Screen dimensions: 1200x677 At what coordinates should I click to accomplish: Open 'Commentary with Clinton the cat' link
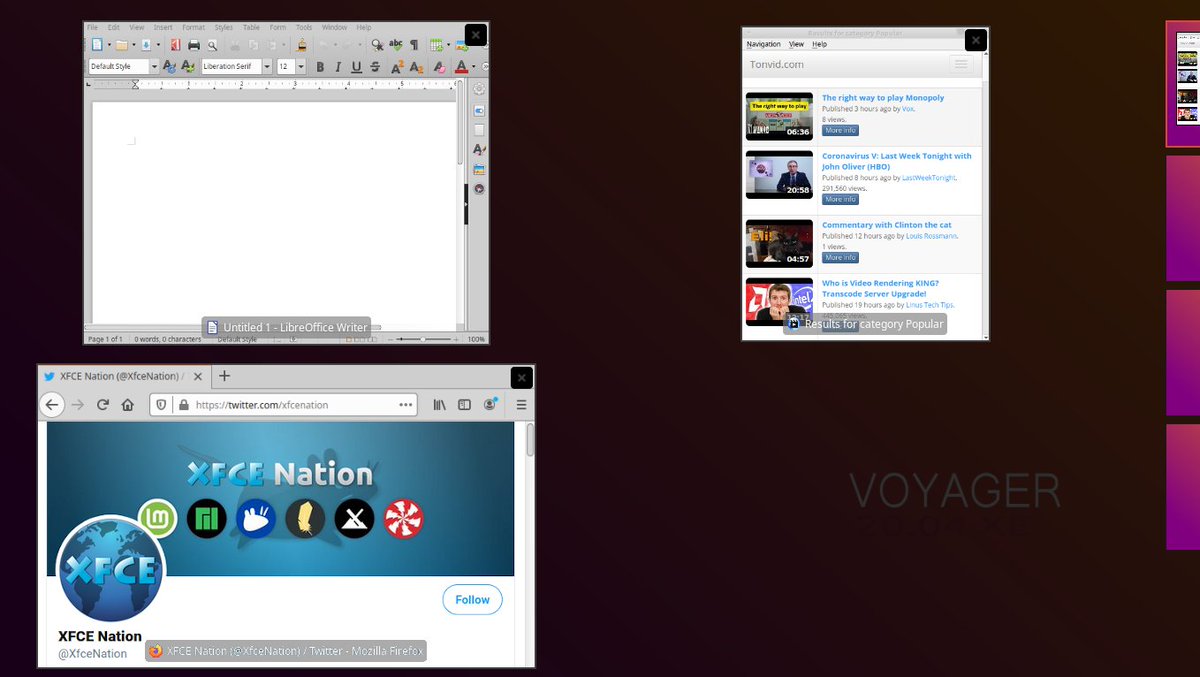[887, 225]
